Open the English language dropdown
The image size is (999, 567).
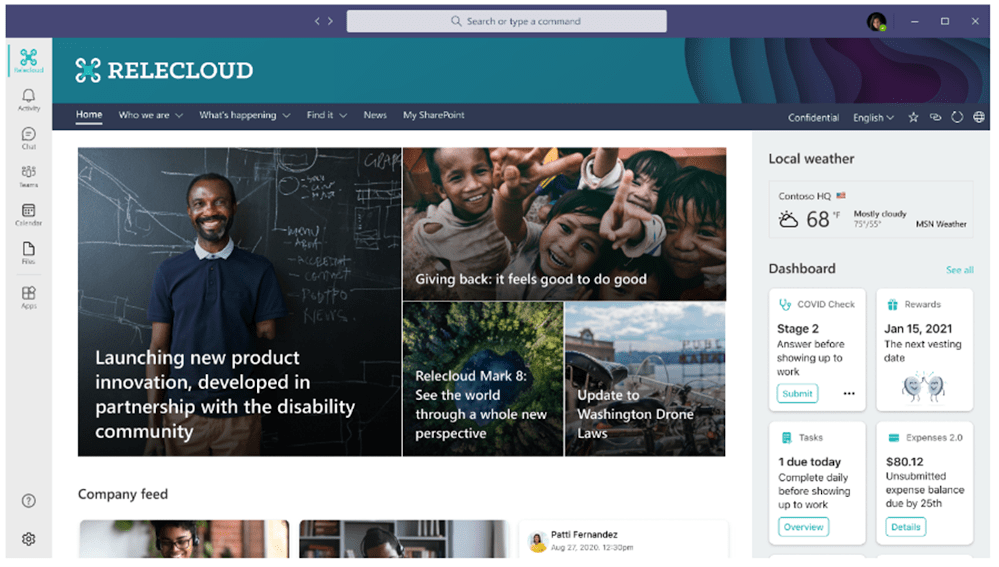873,117
